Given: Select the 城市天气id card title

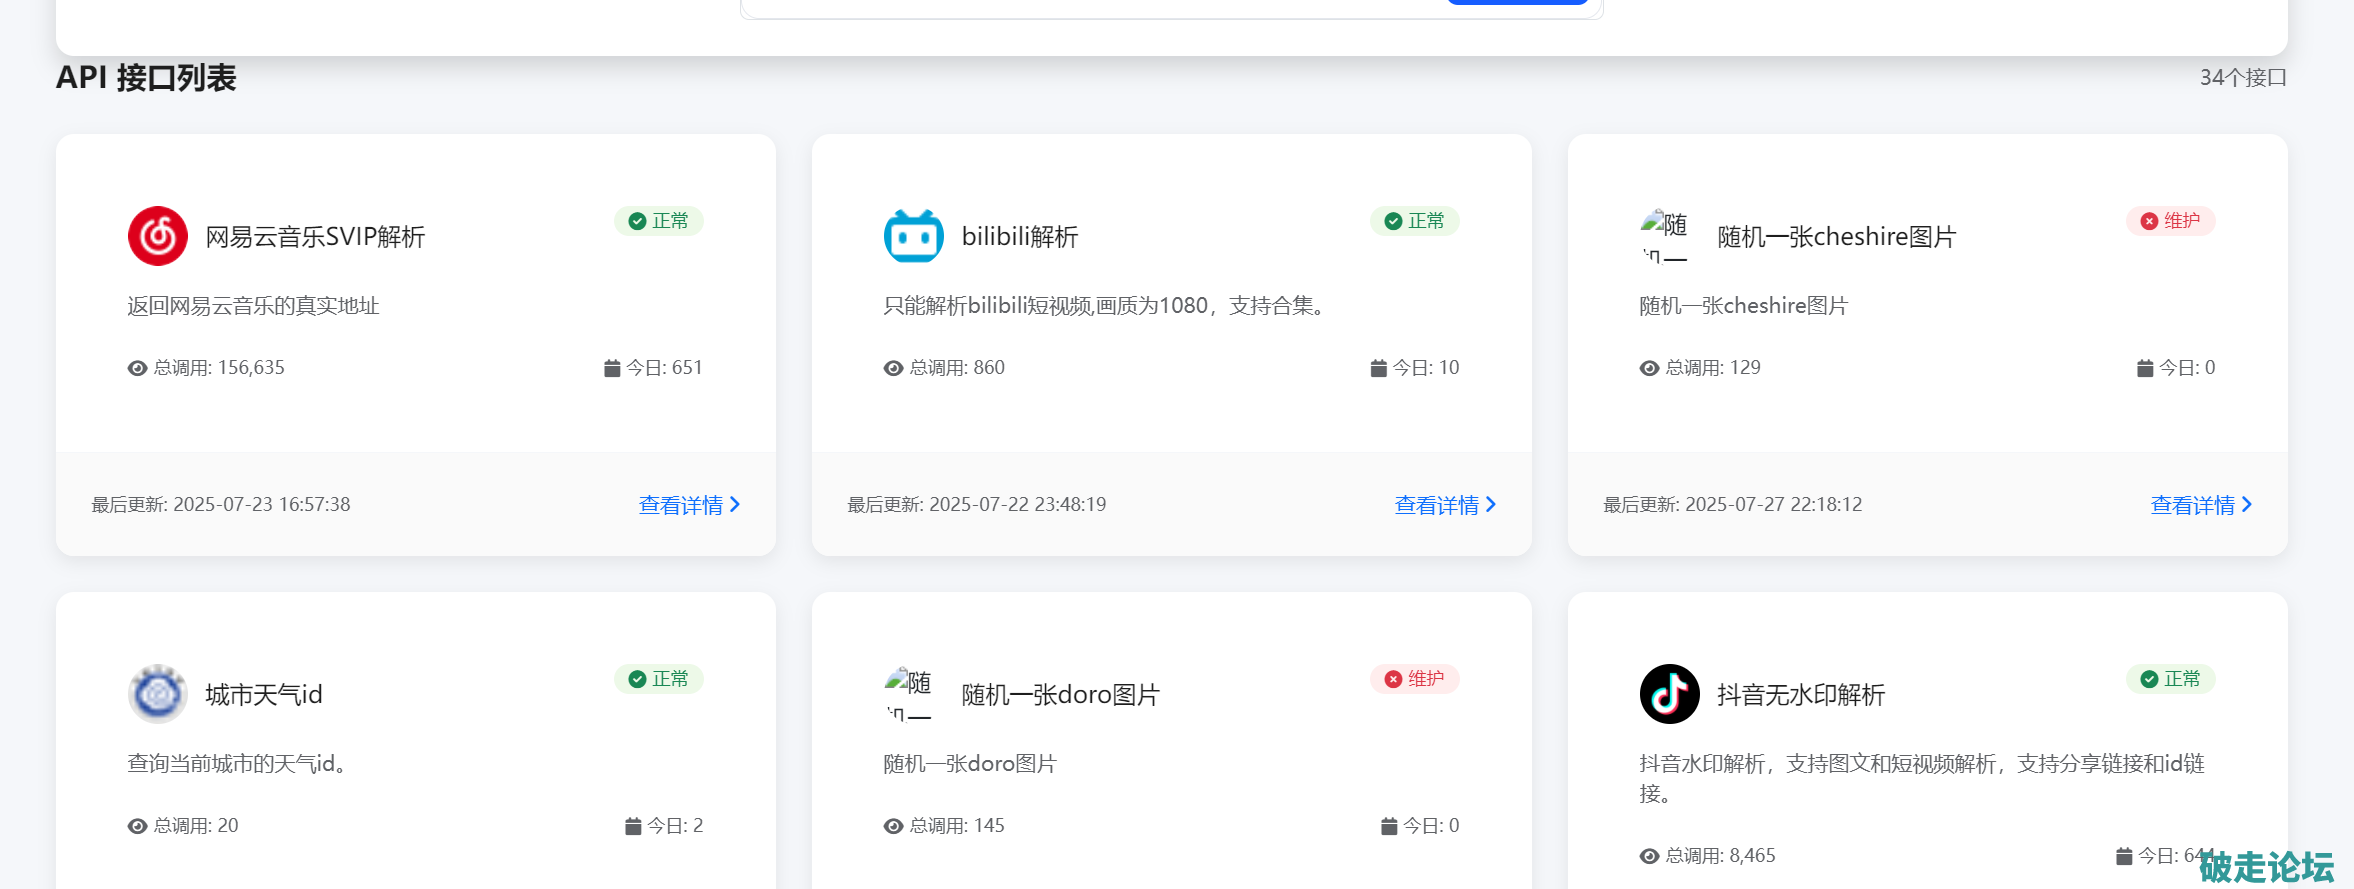Looking at the screenshot, I should pyautogui.click(x=264, y=695).
